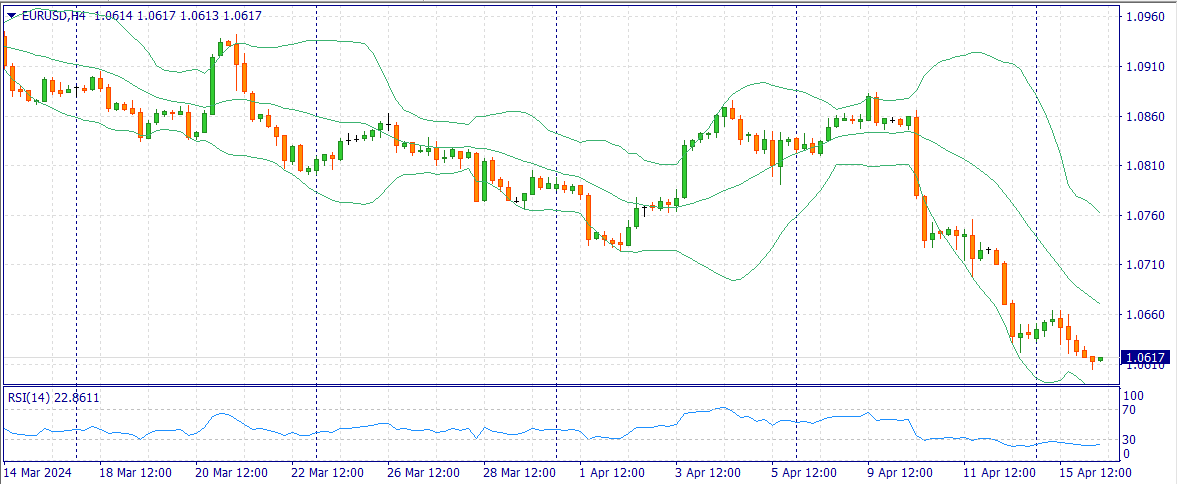Click the 1.0960 price scale label
1177x484 pixels.
coord(1144,17)
